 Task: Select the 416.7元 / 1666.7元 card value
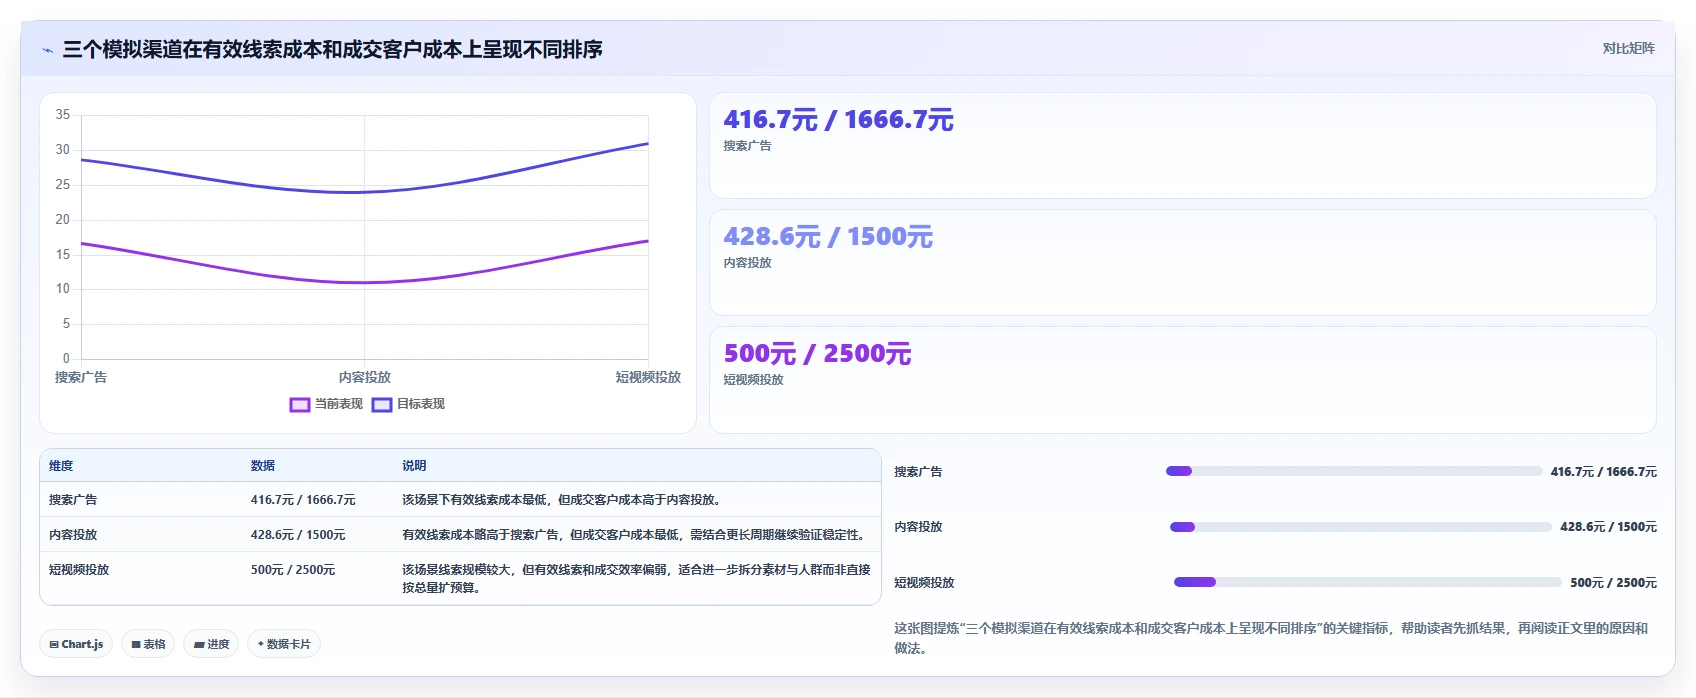click(838, 120)
